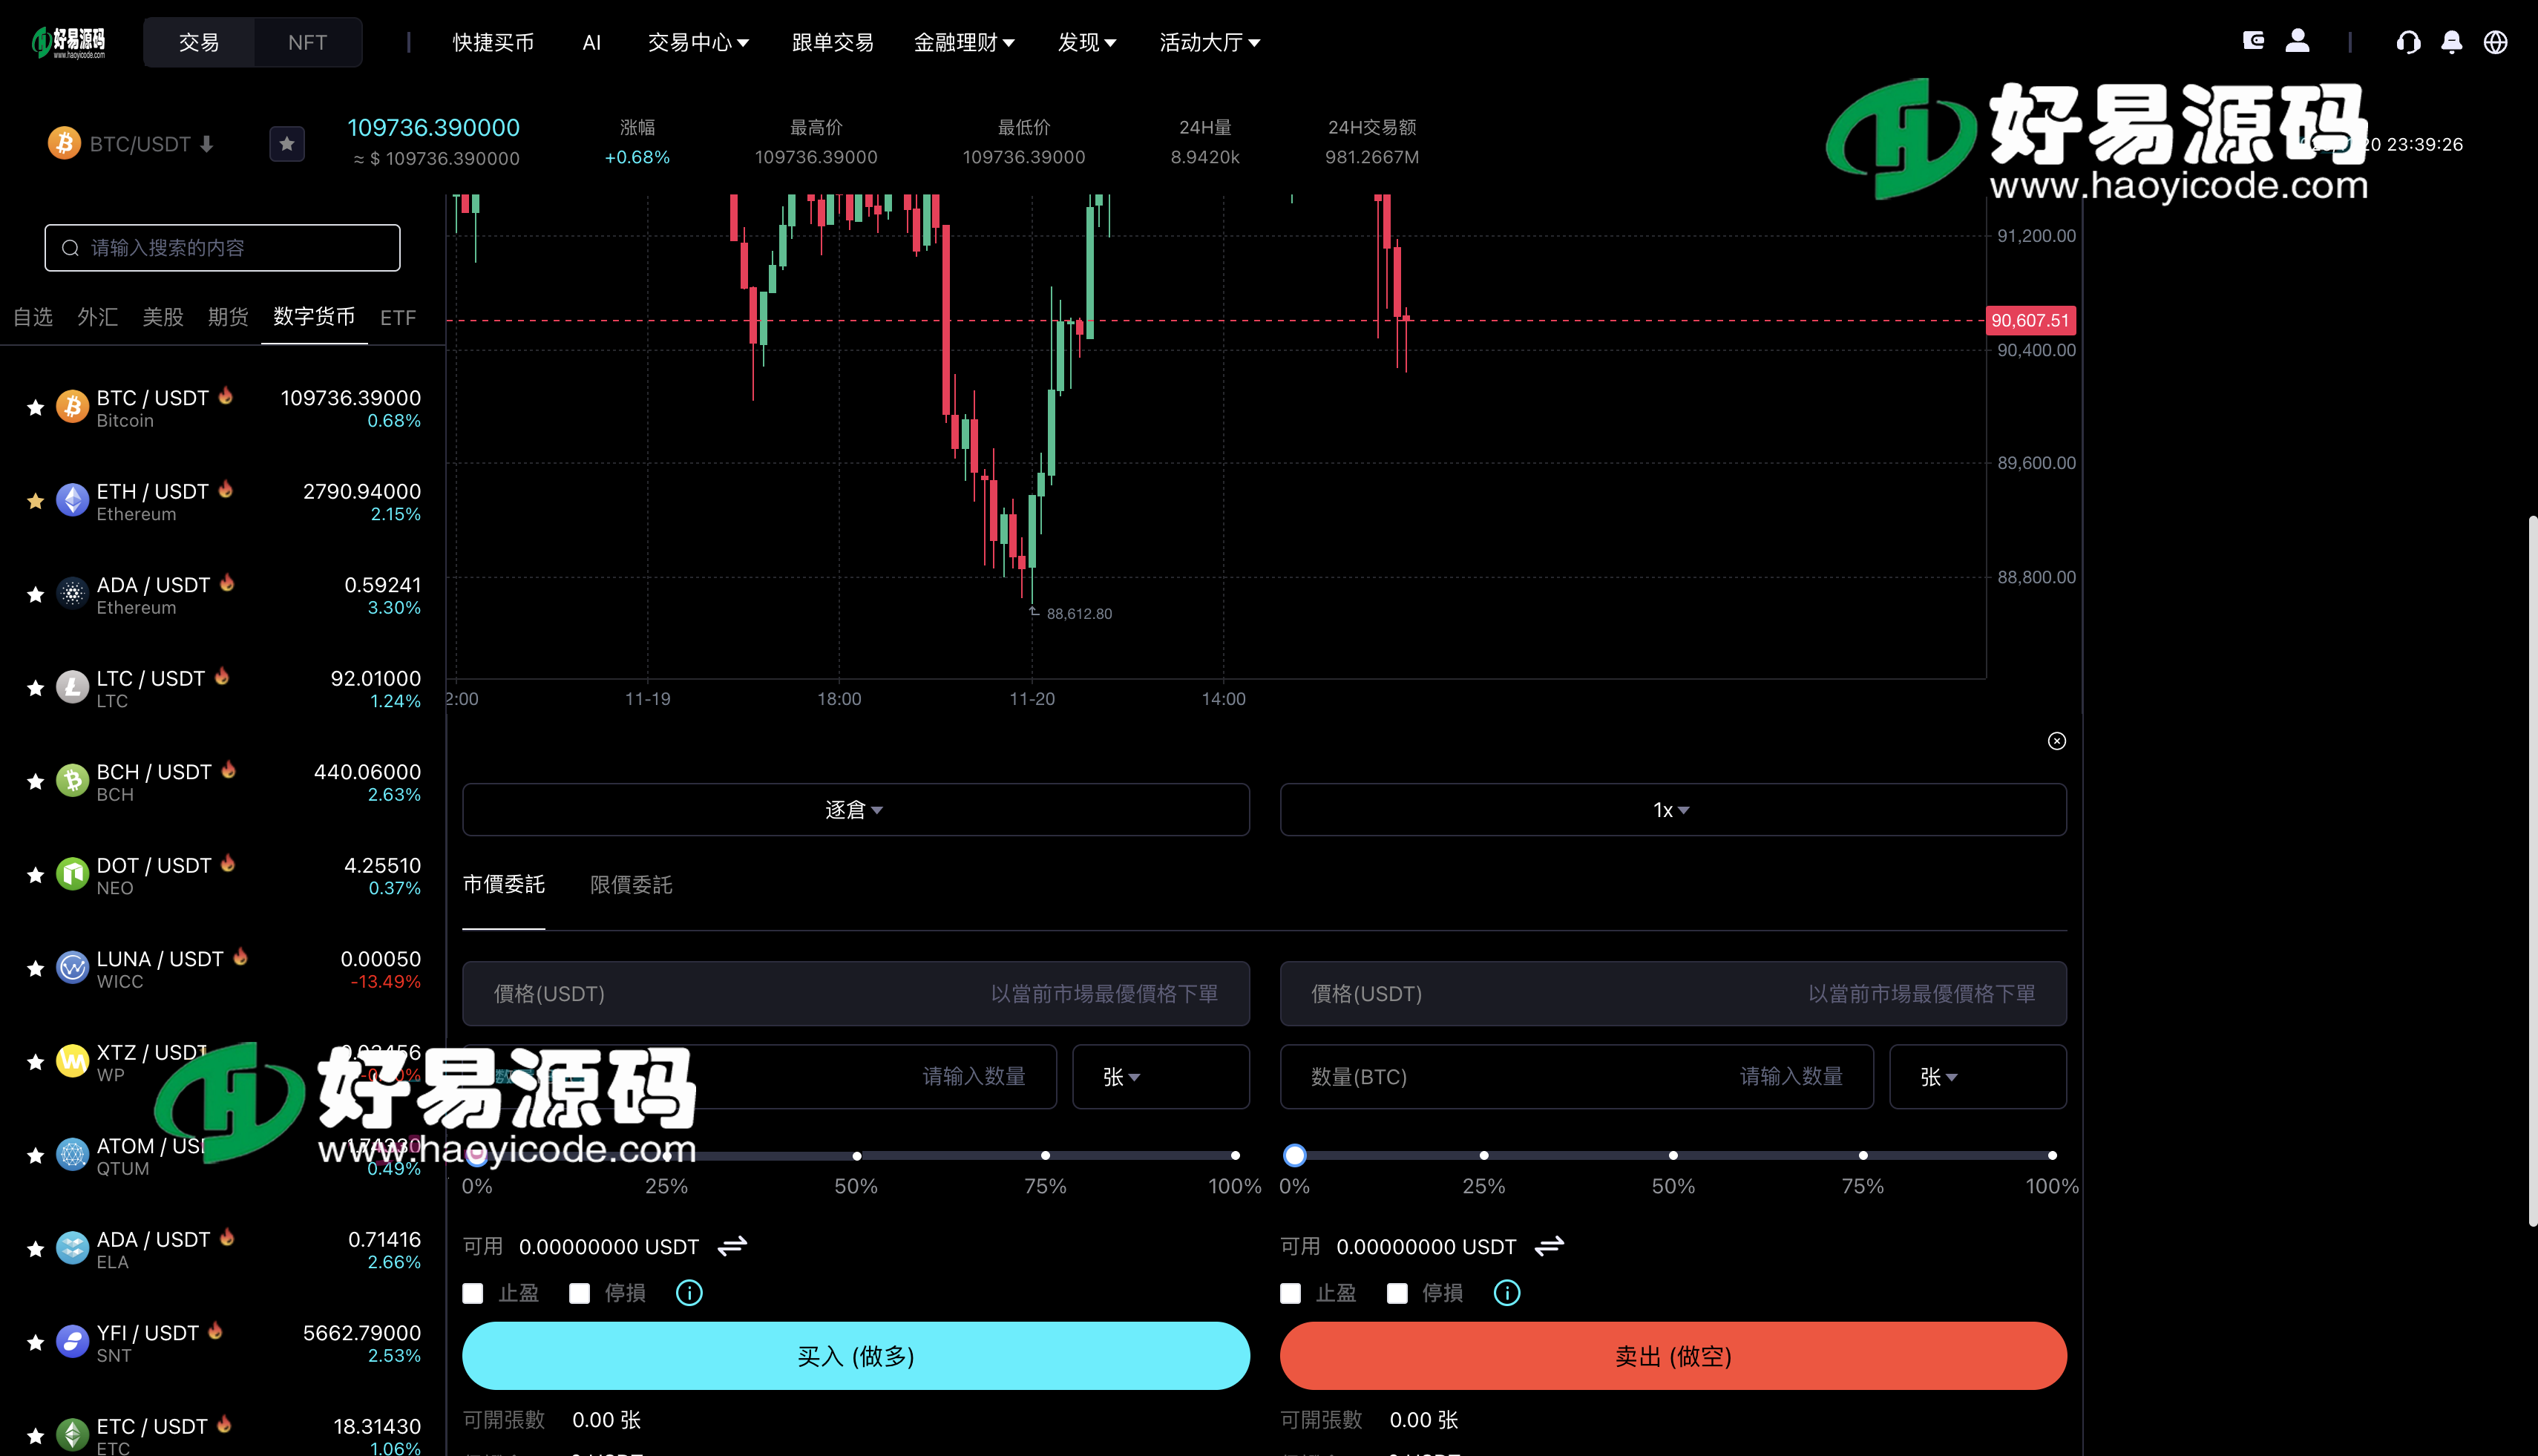Switch to the 限價委託 tab

click(x=630, y=885)
